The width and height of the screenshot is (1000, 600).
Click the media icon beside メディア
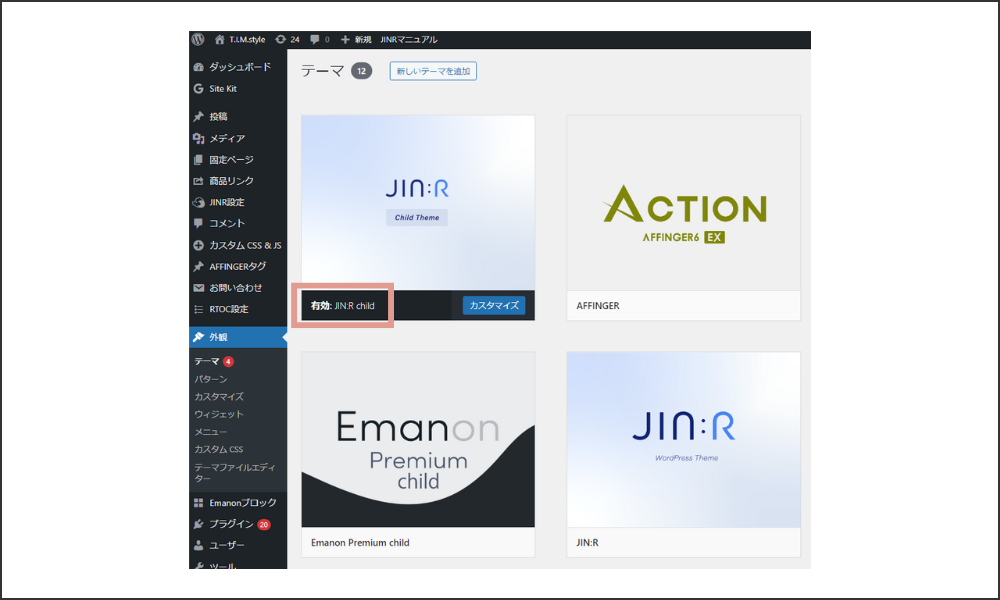click(x=198, y=138)
